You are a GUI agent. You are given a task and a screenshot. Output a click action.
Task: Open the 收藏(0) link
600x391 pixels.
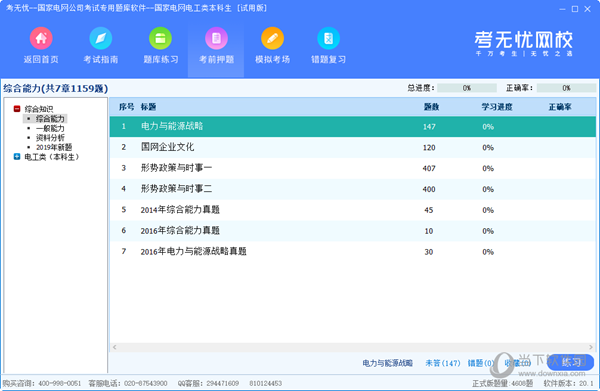pos(518,363)
